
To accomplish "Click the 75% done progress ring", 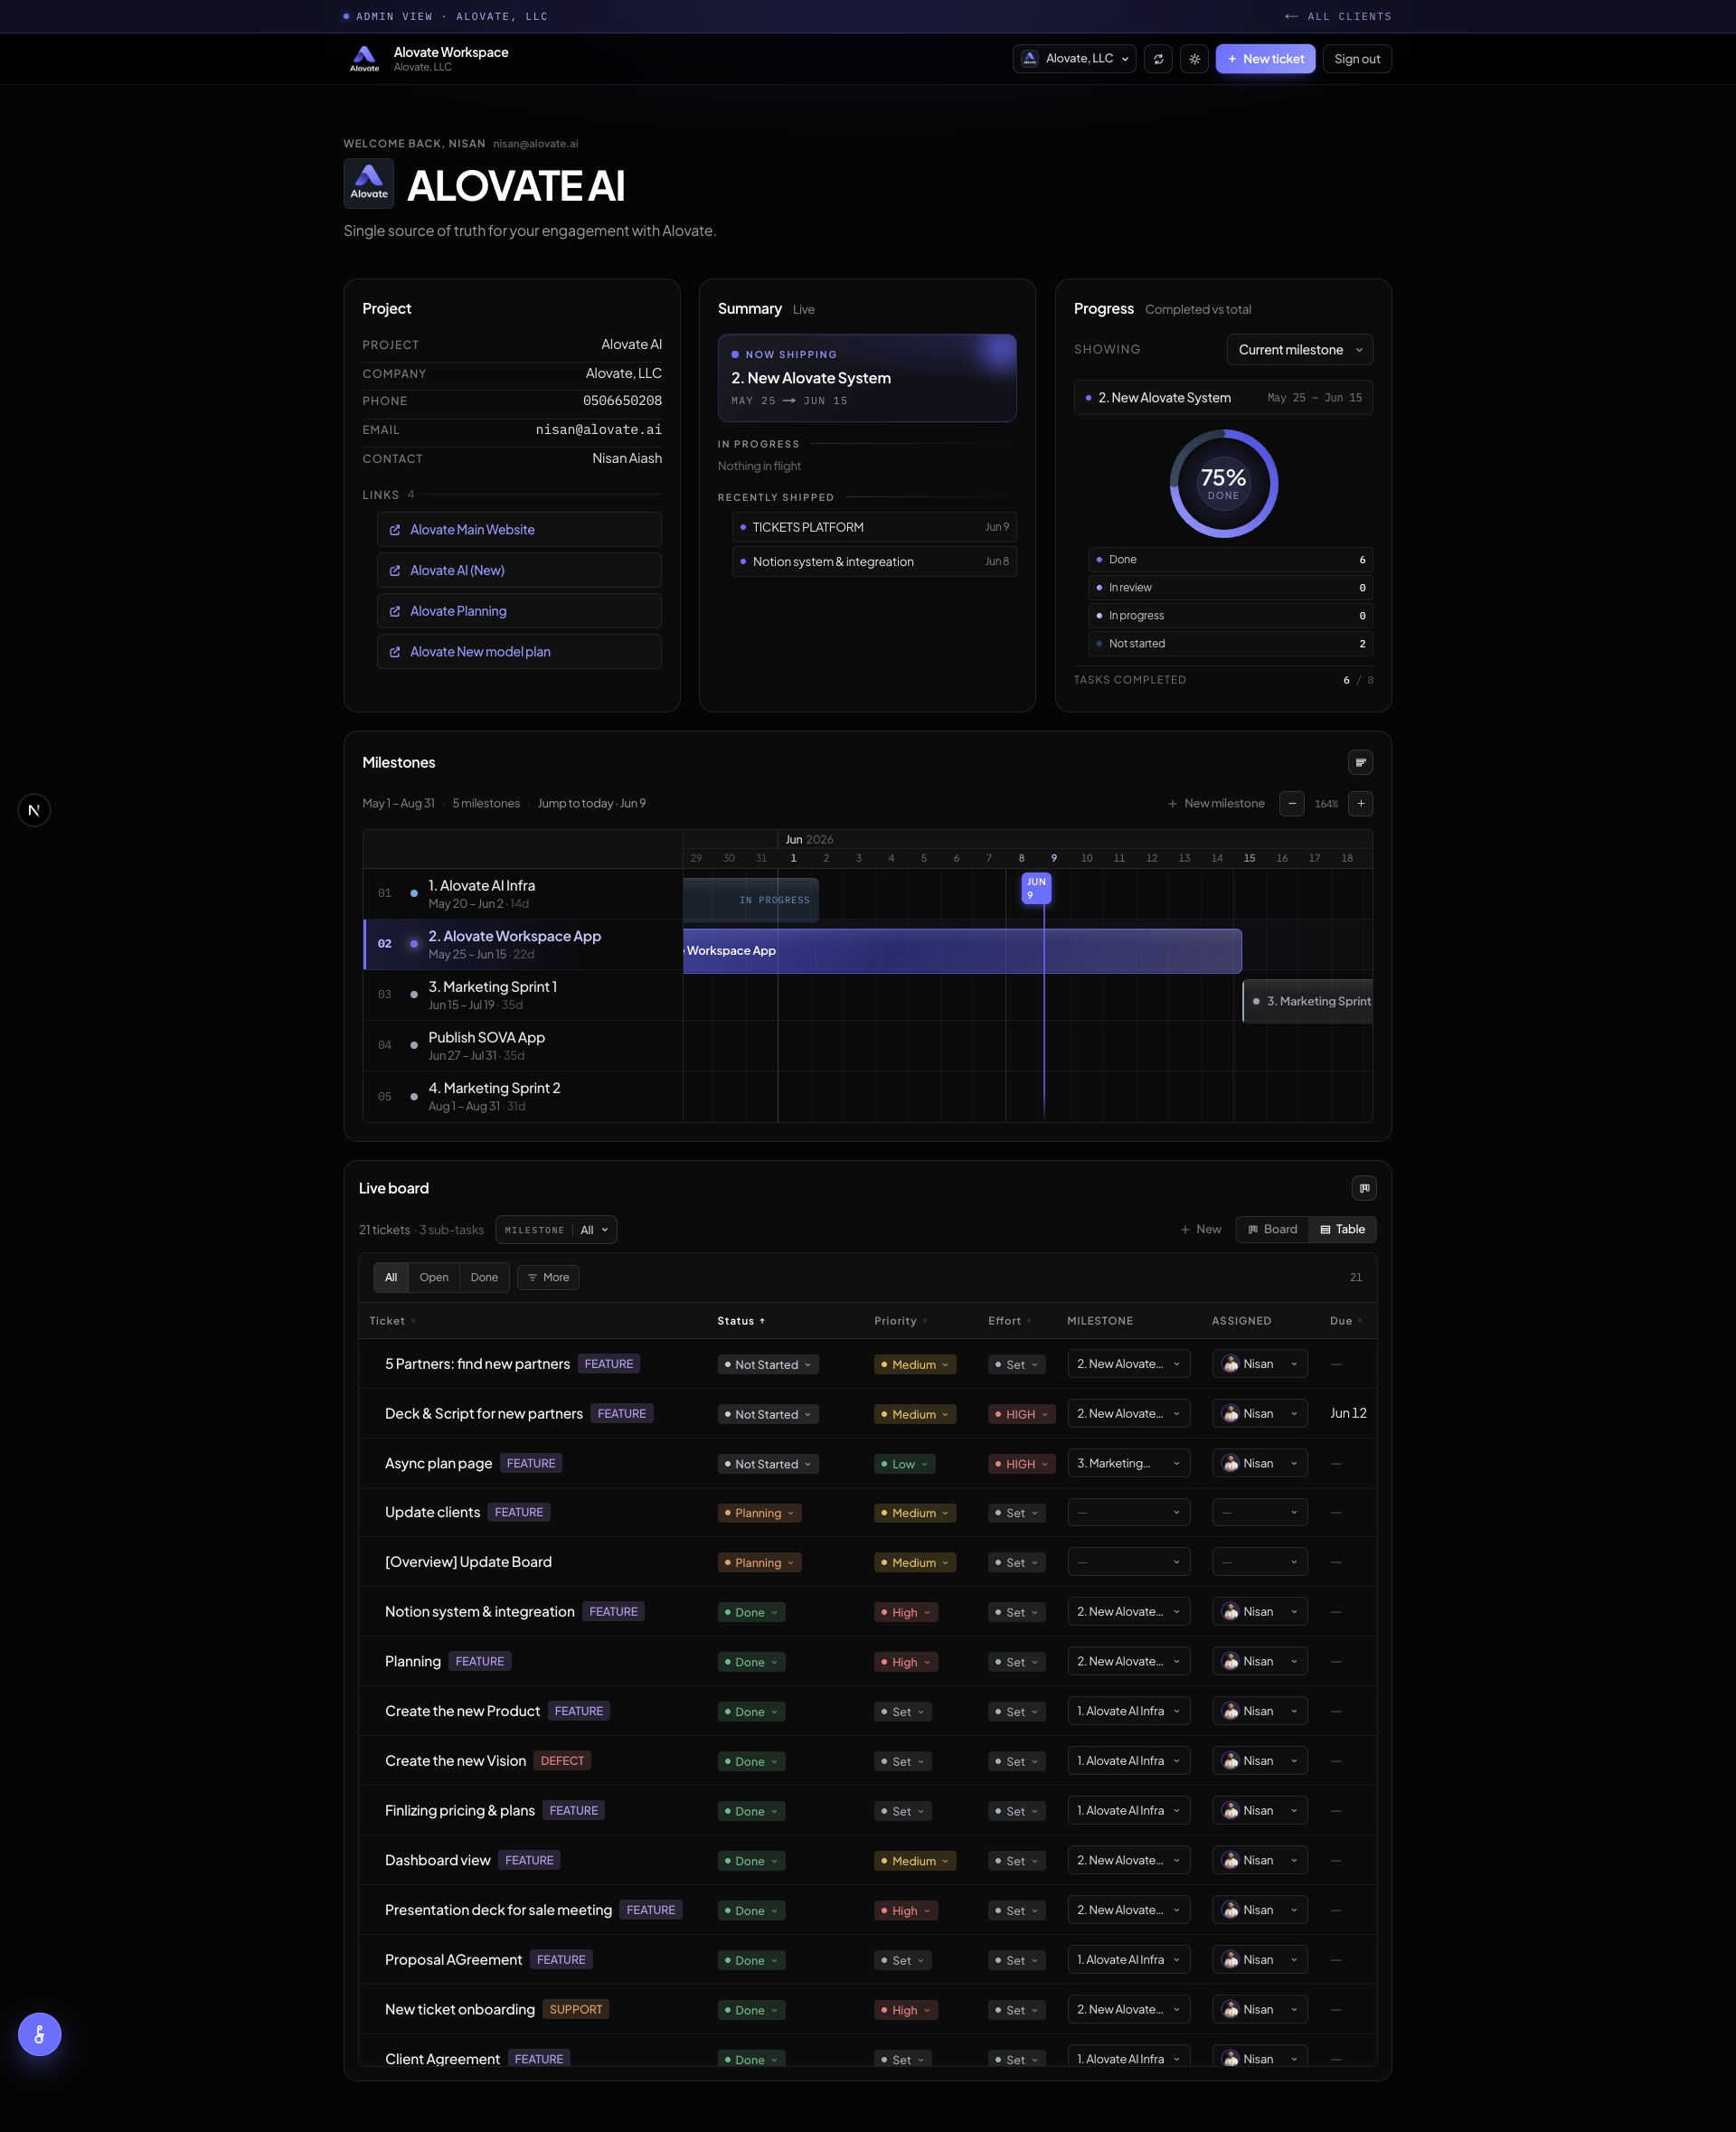I will pos(1223,483).
